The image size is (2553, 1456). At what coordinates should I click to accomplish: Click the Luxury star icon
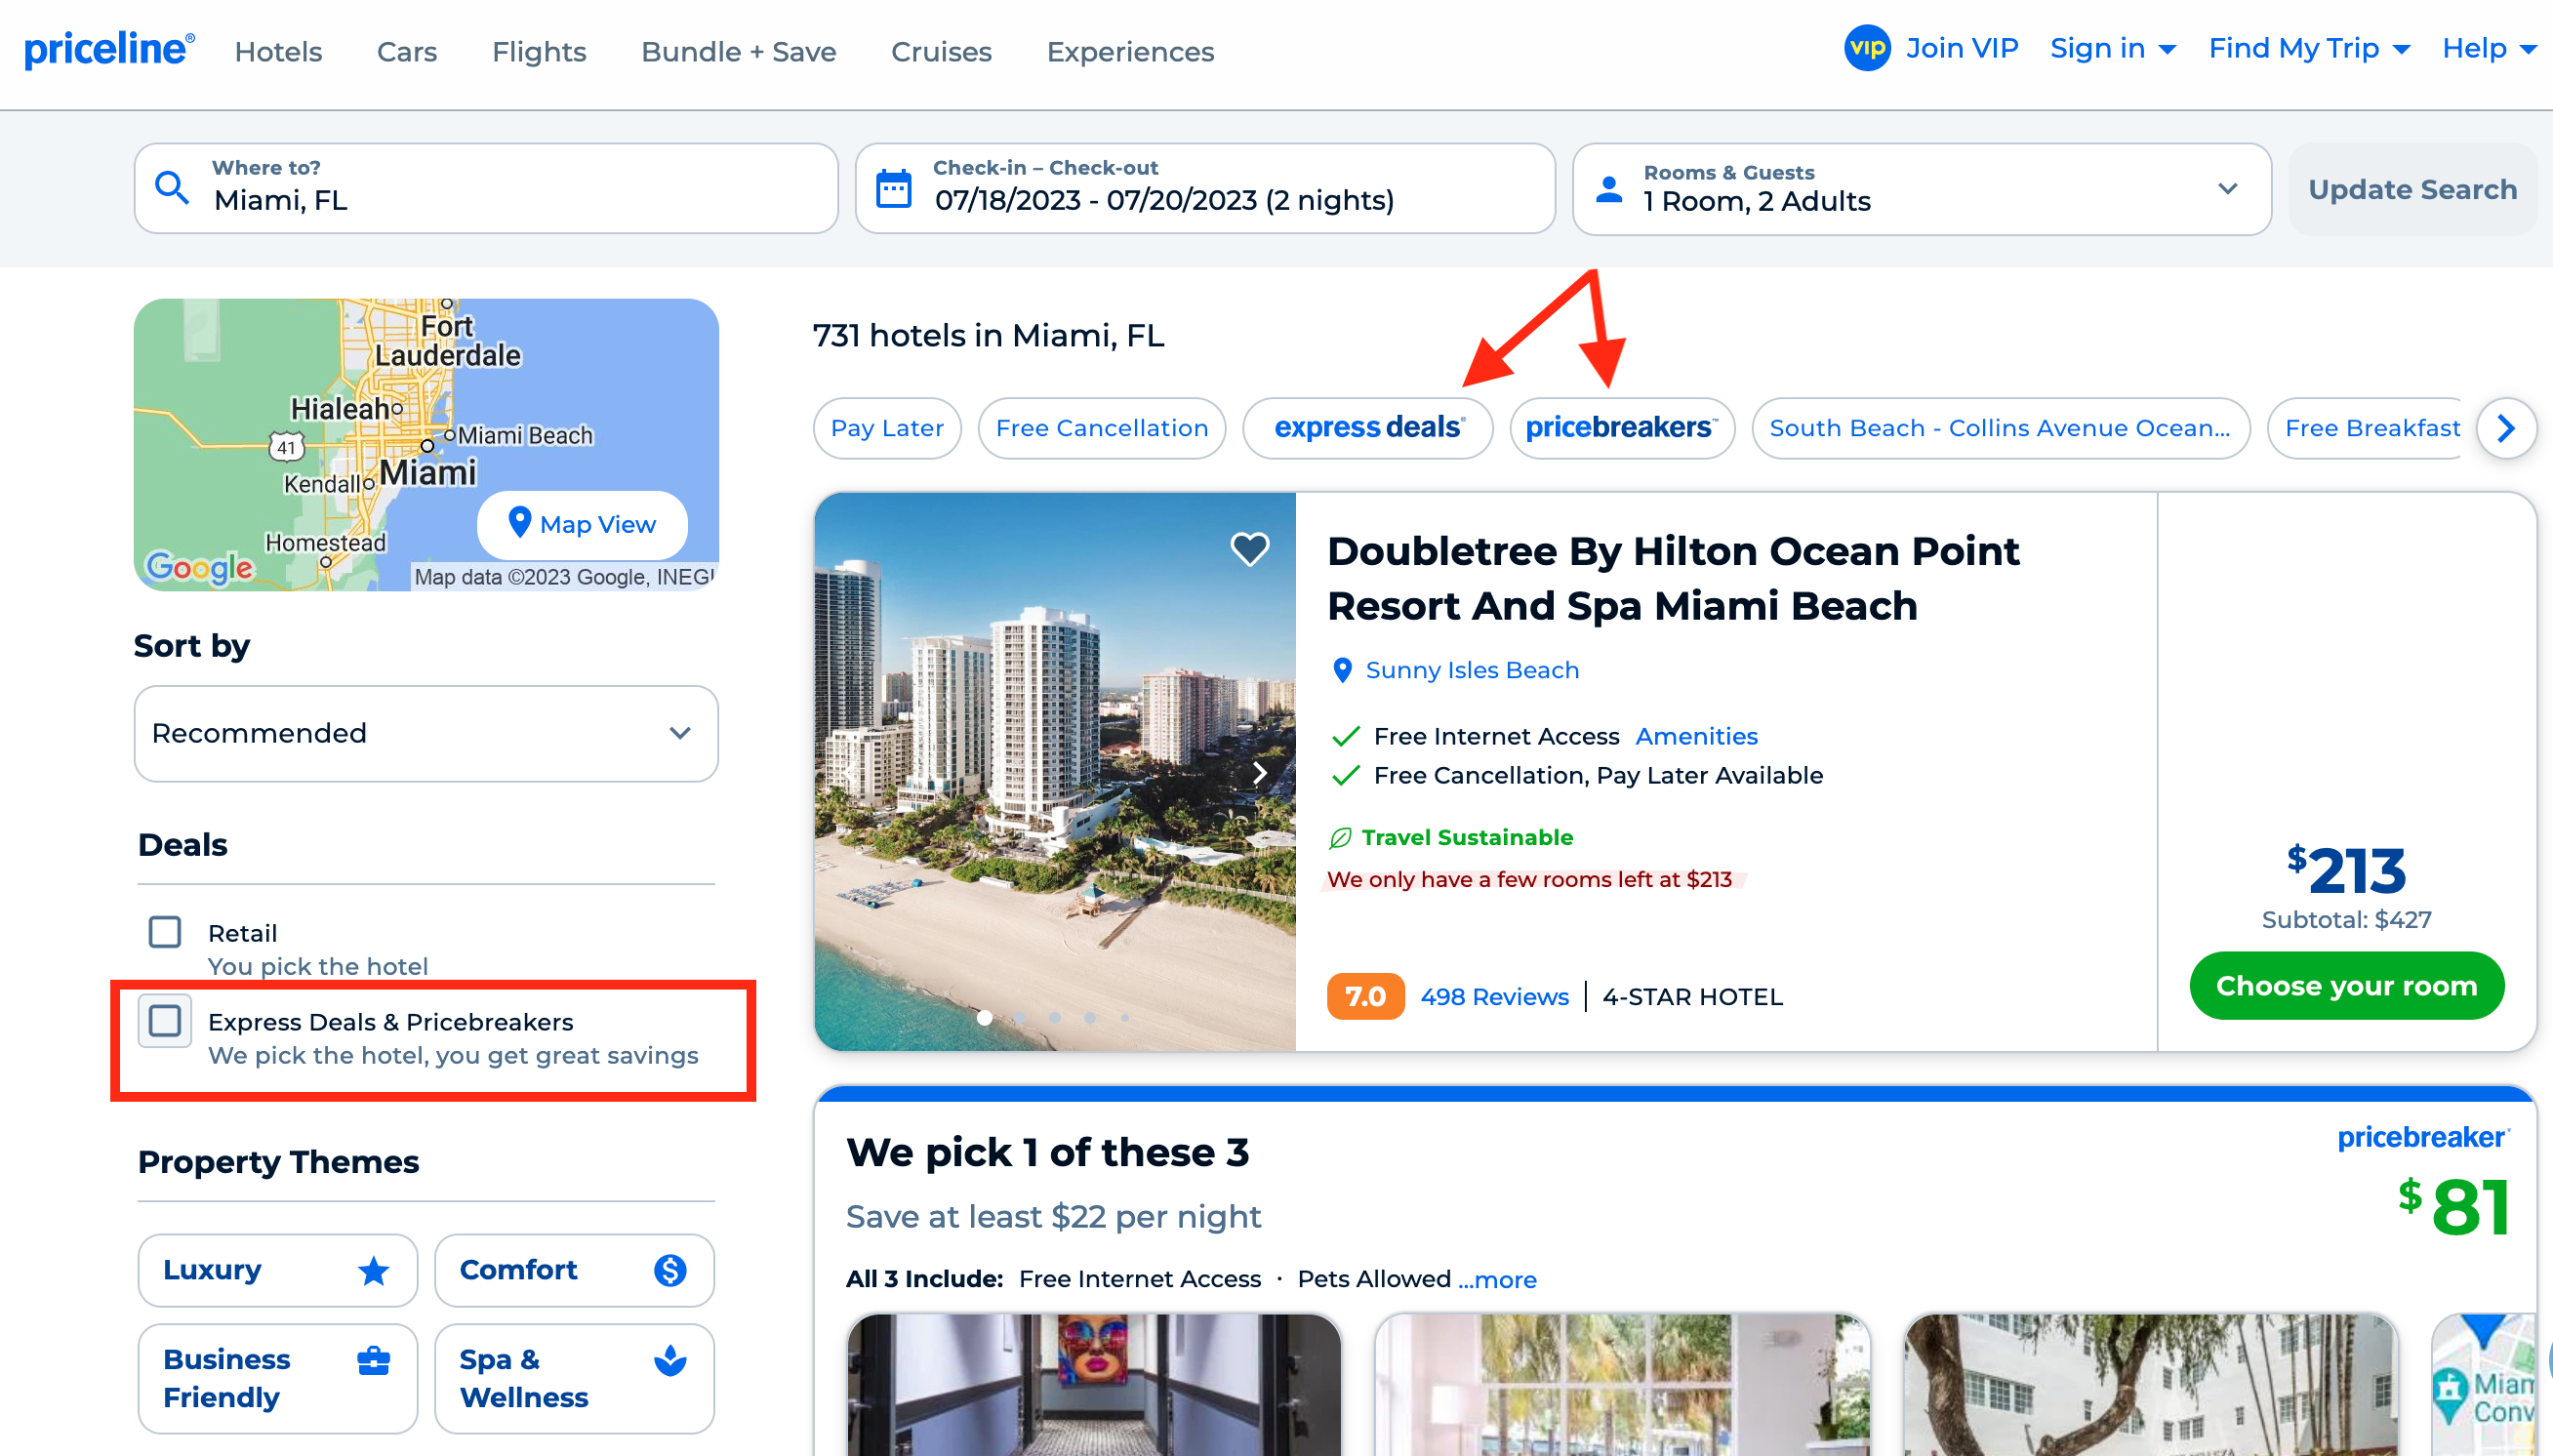[374, 1270]
